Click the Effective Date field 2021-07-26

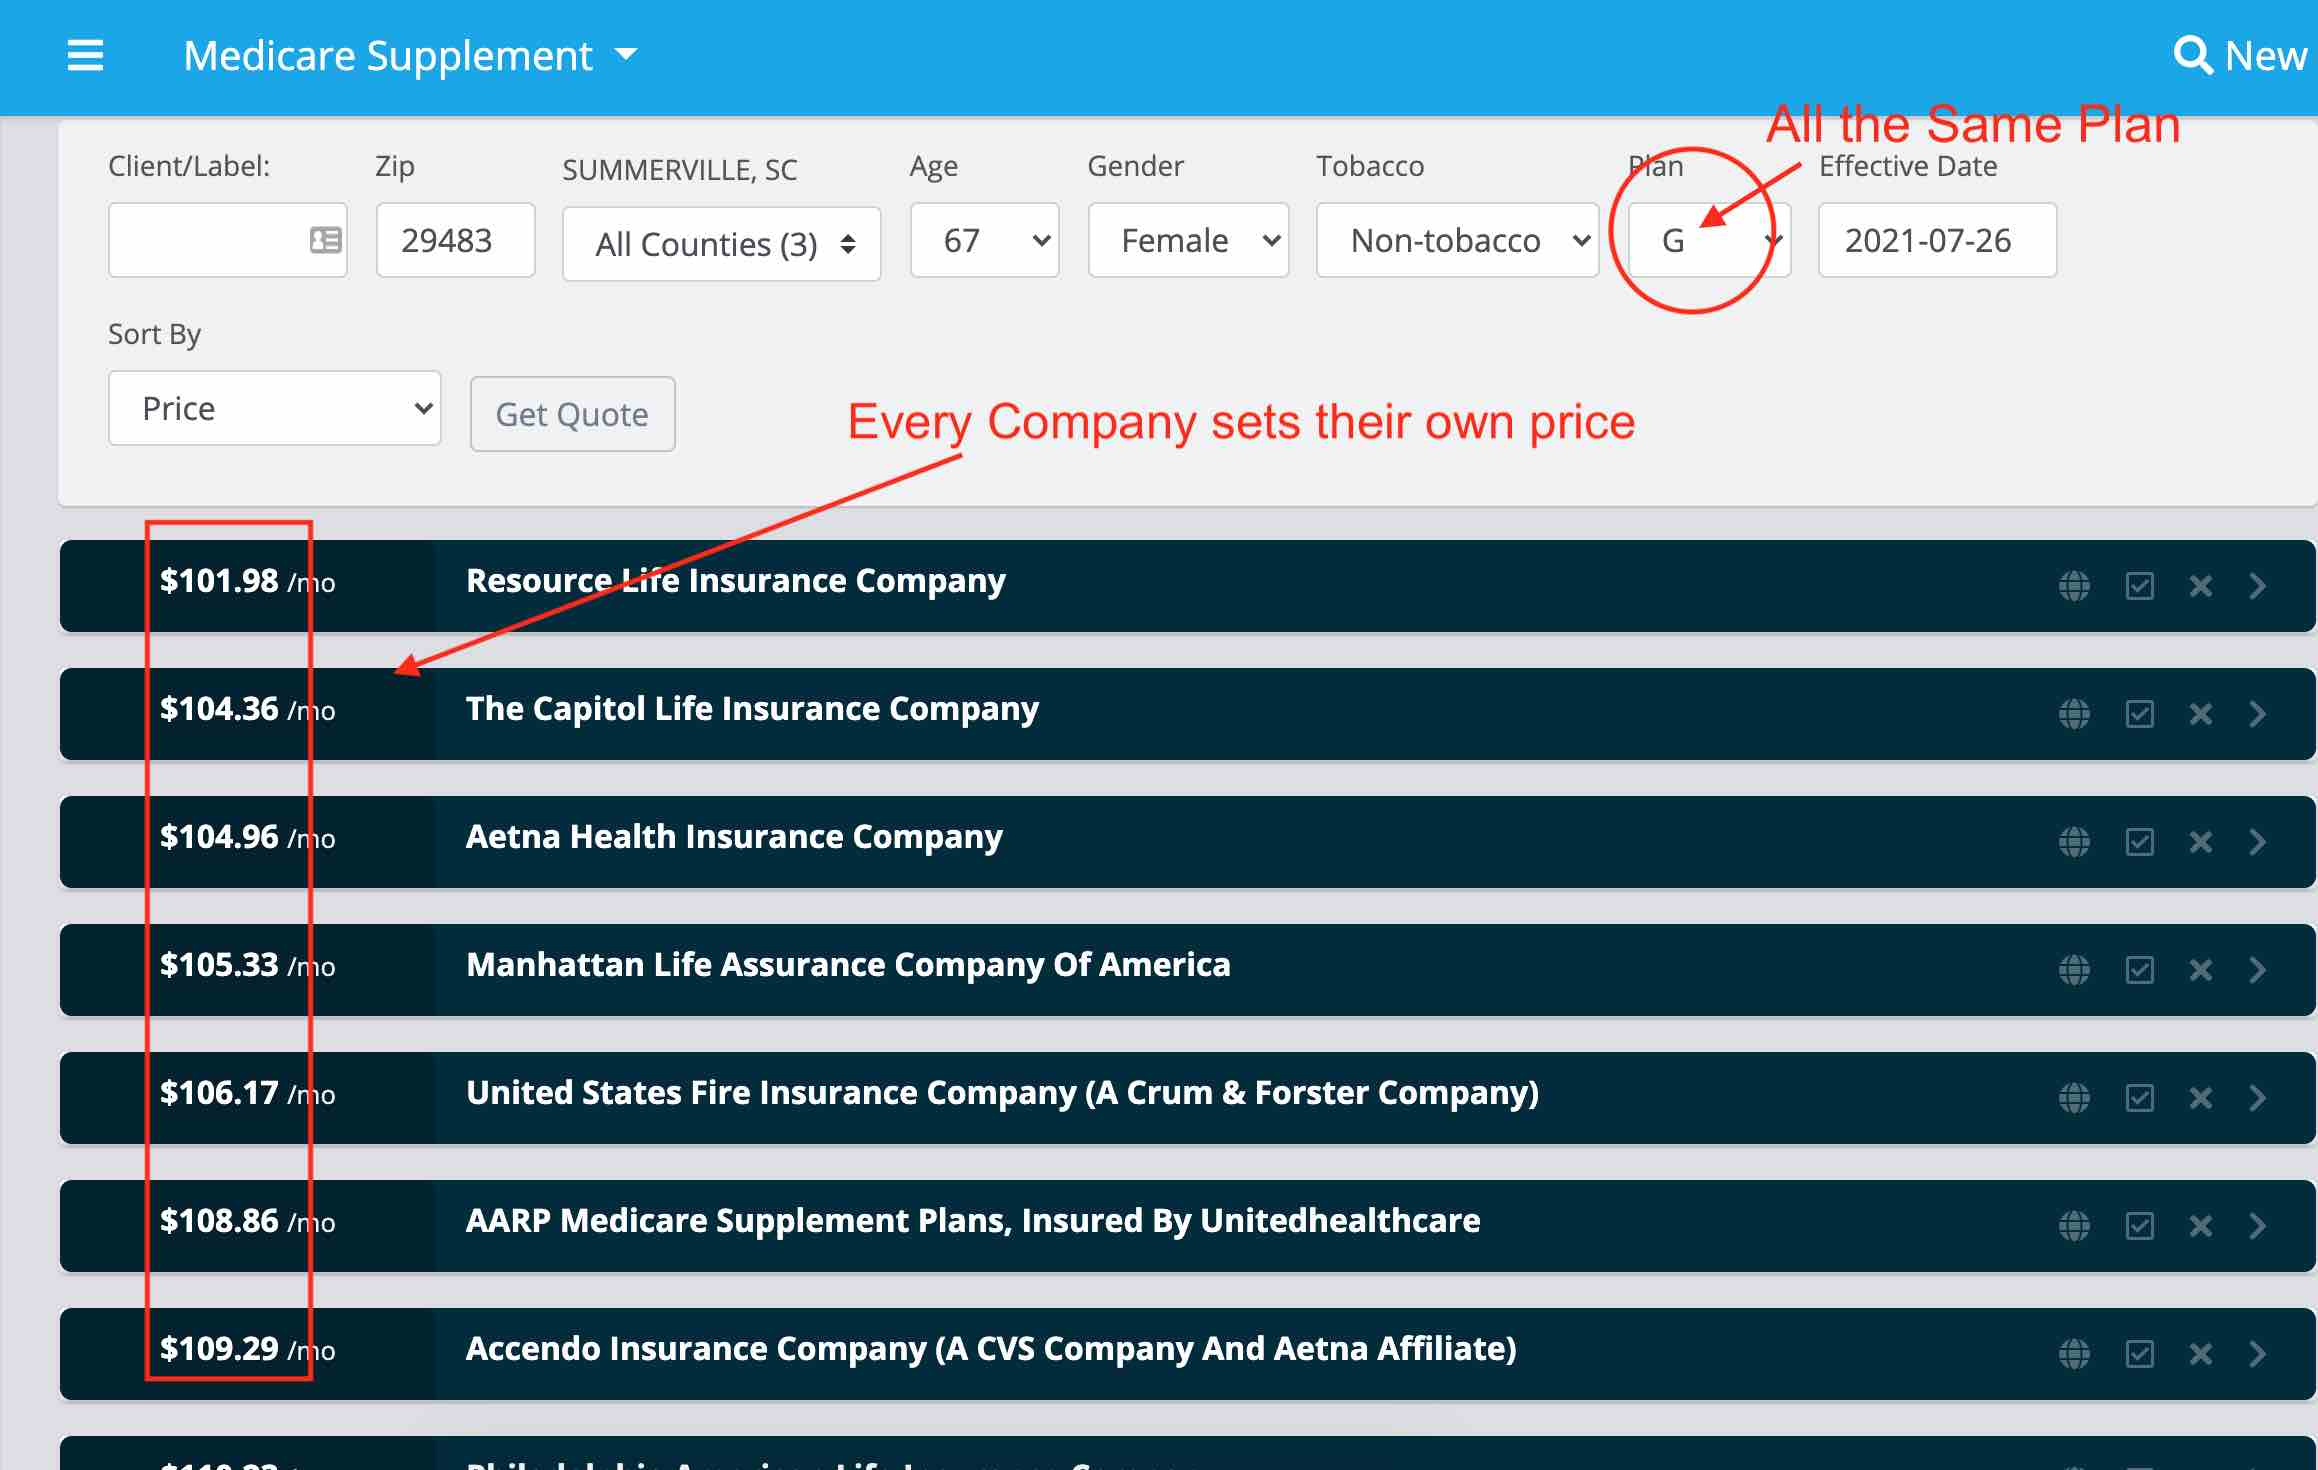pyautogui.click(x=1937, y=240)
